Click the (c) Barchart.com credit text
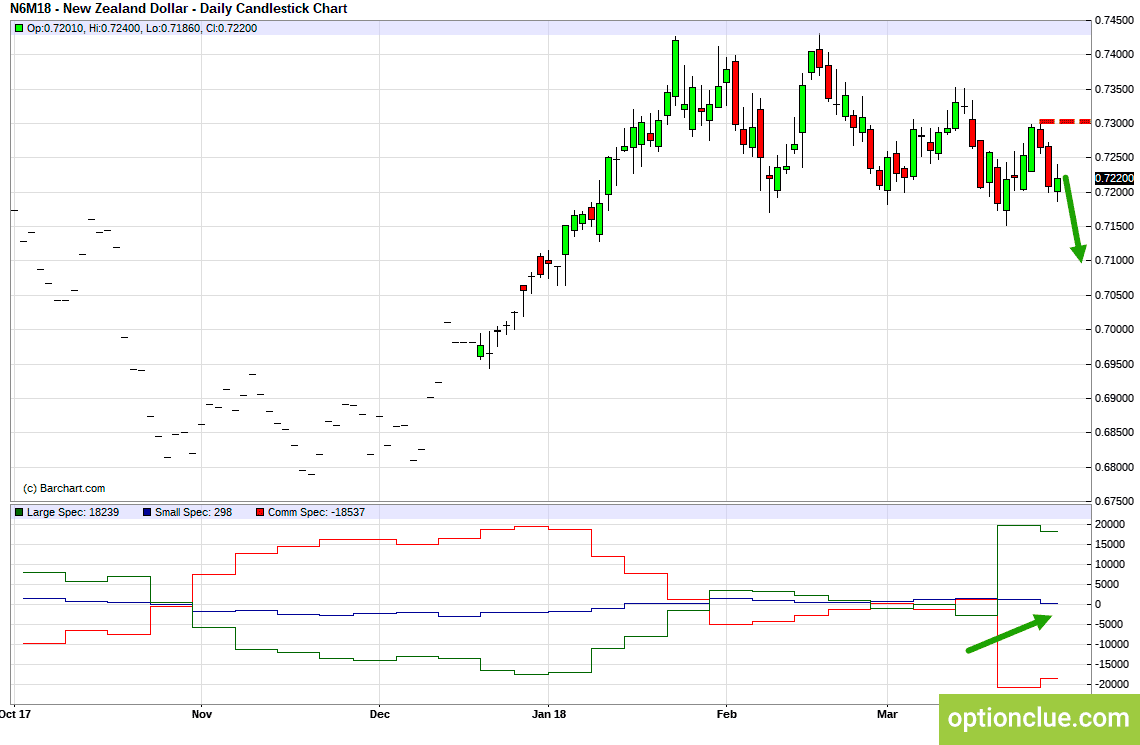The height and width of the screenshot is (745, 1140). coord(64,488)
